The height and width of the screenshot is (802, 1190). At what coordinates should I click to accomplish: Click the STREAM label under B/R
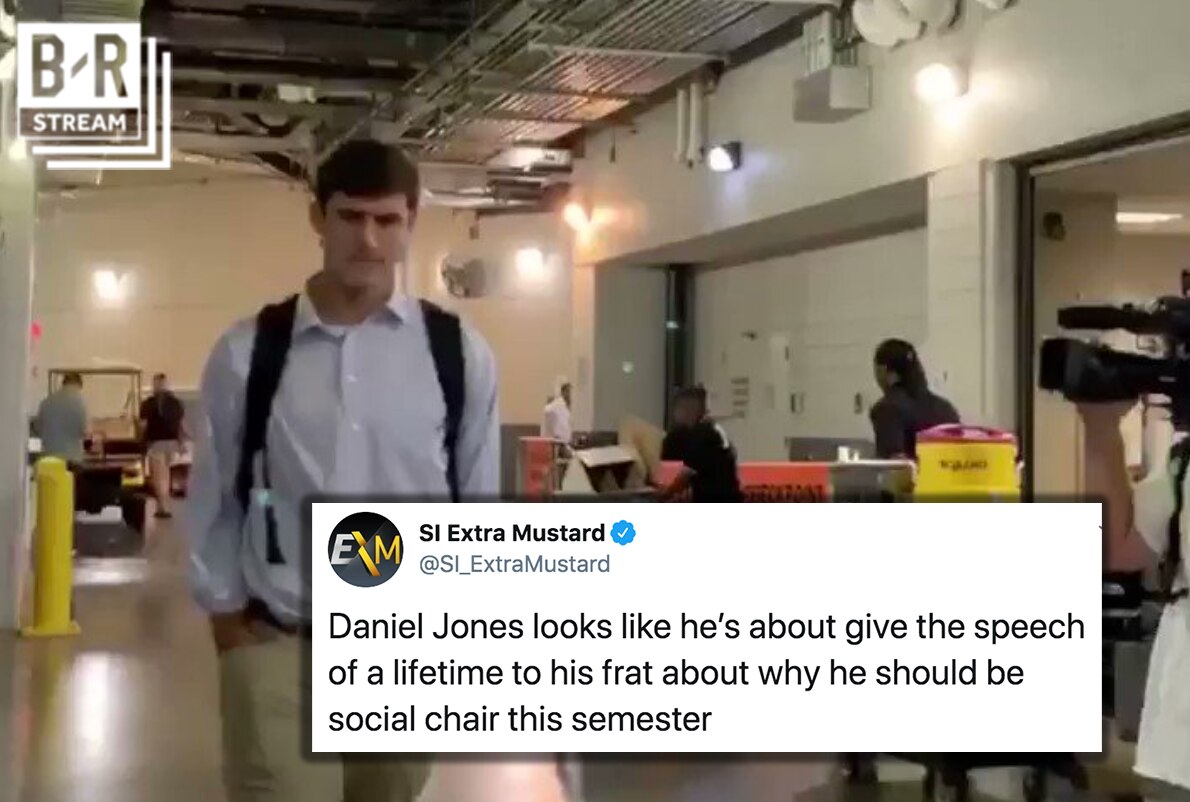point(79,122)
